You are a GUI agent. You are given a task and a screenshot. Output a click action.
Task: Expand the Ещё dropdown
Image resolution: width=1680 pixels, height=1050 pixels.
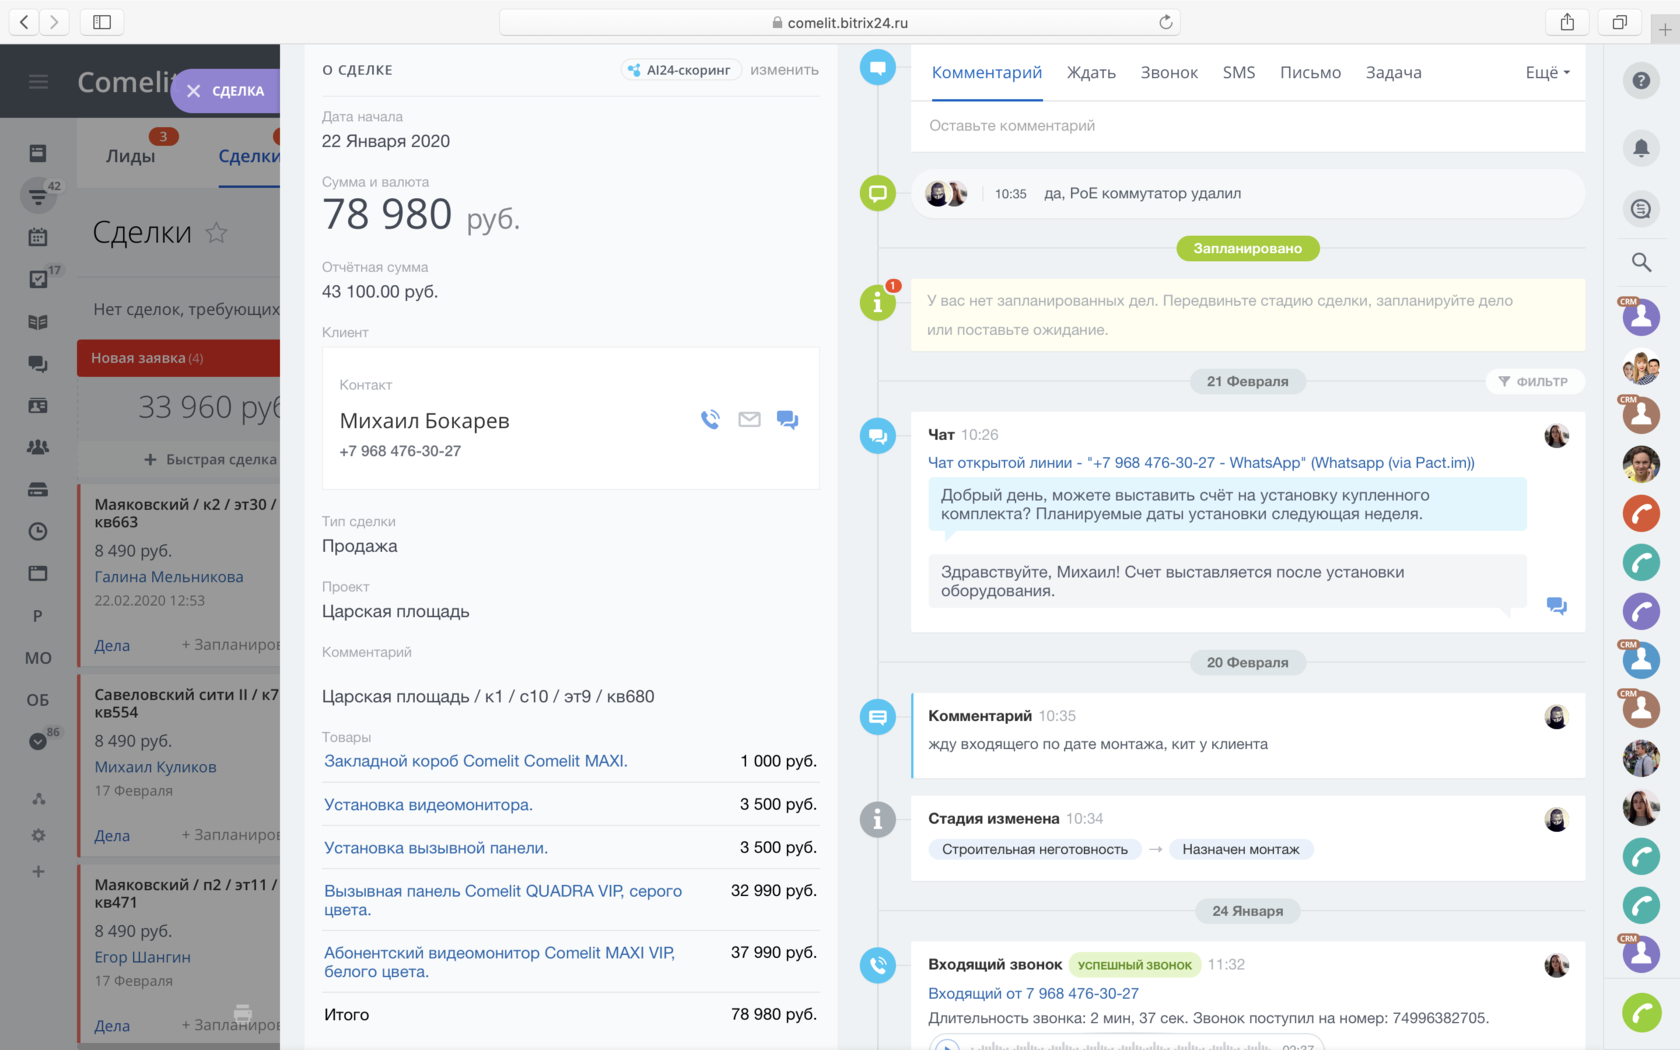coord(1547,72)
